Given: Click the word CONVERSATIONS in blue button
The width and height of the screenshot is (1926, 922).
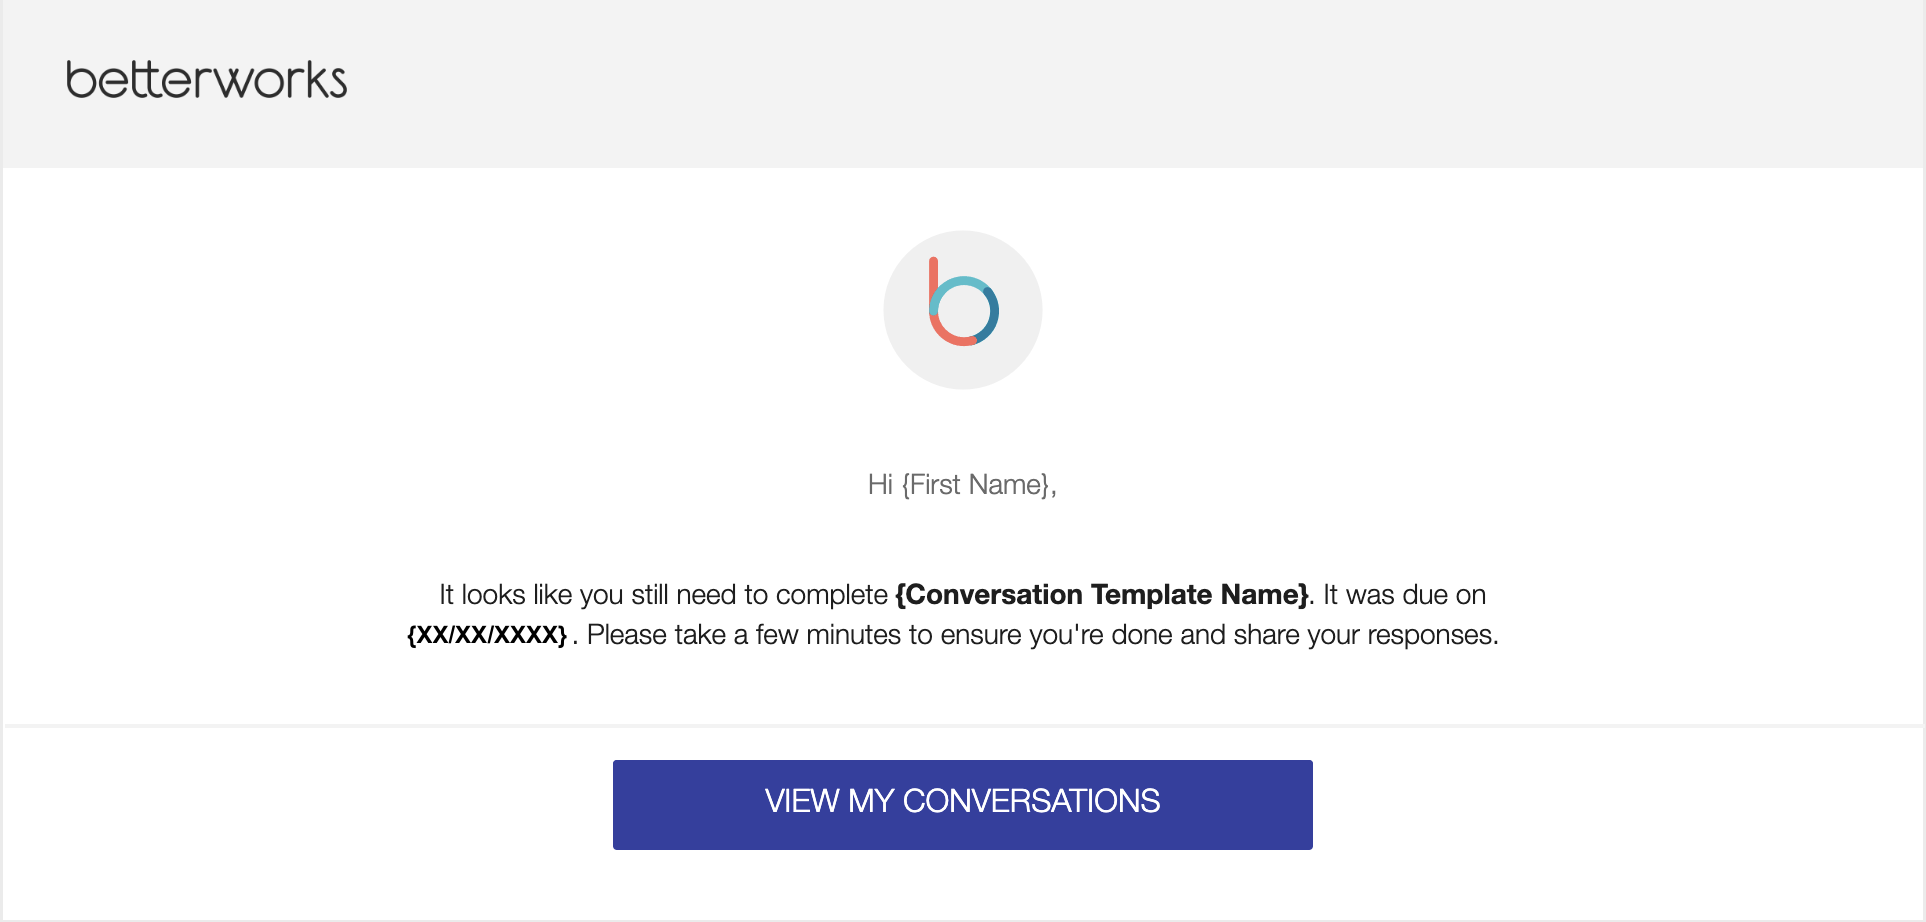Looking at the screenshot, I should [1031, 801].
